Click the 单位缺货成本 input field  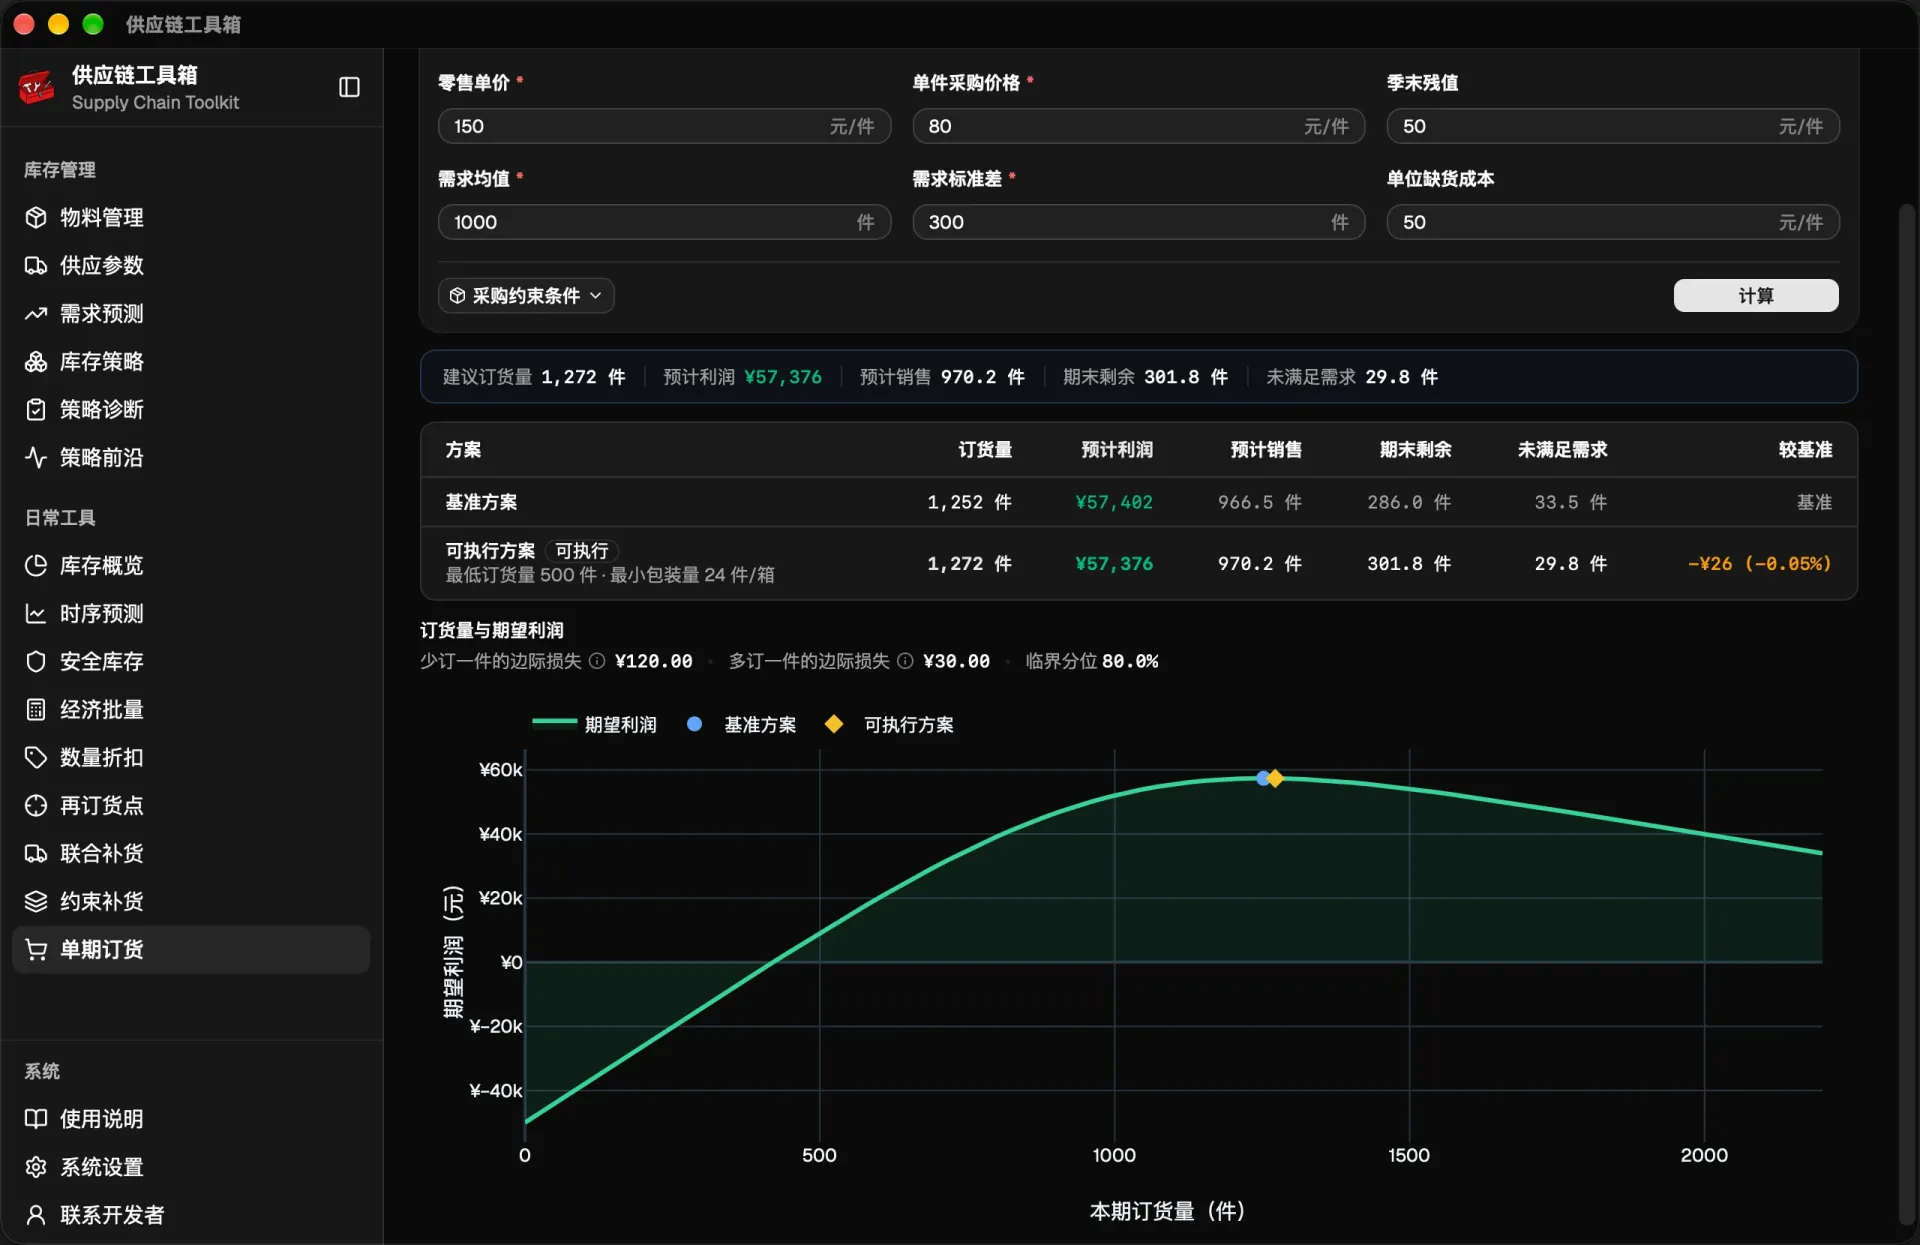(1612, 222)
